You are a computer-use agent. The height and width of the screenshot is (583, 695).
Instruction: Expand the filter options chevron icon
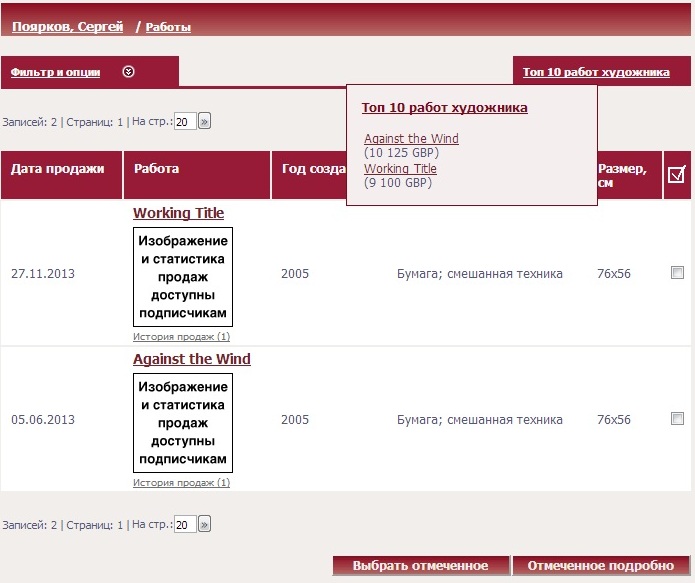click(128, 72)
